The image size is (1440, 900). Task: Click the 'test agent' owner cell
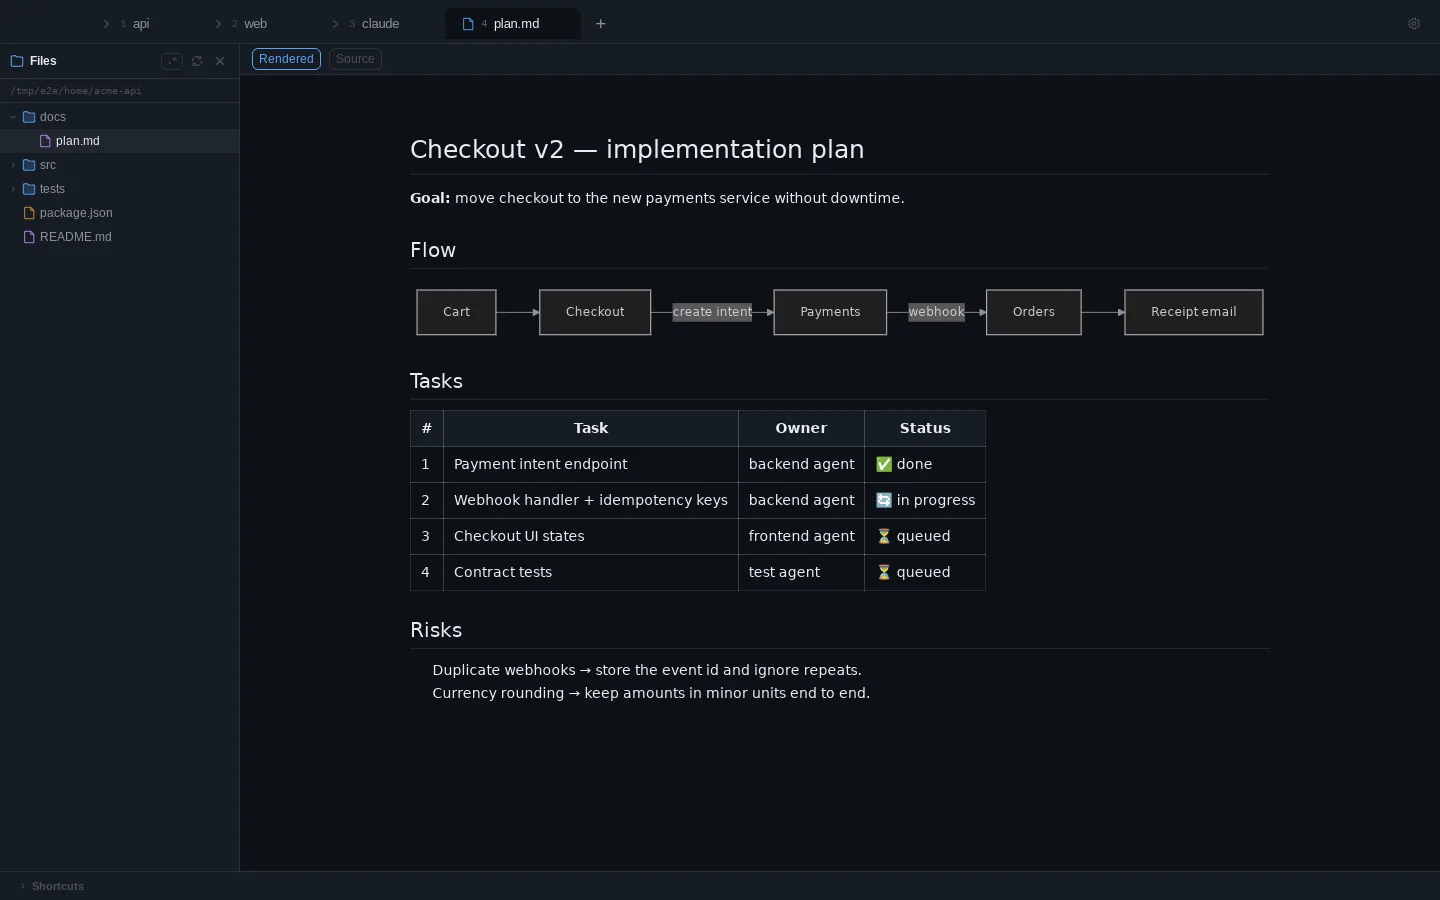coord(801,572)
